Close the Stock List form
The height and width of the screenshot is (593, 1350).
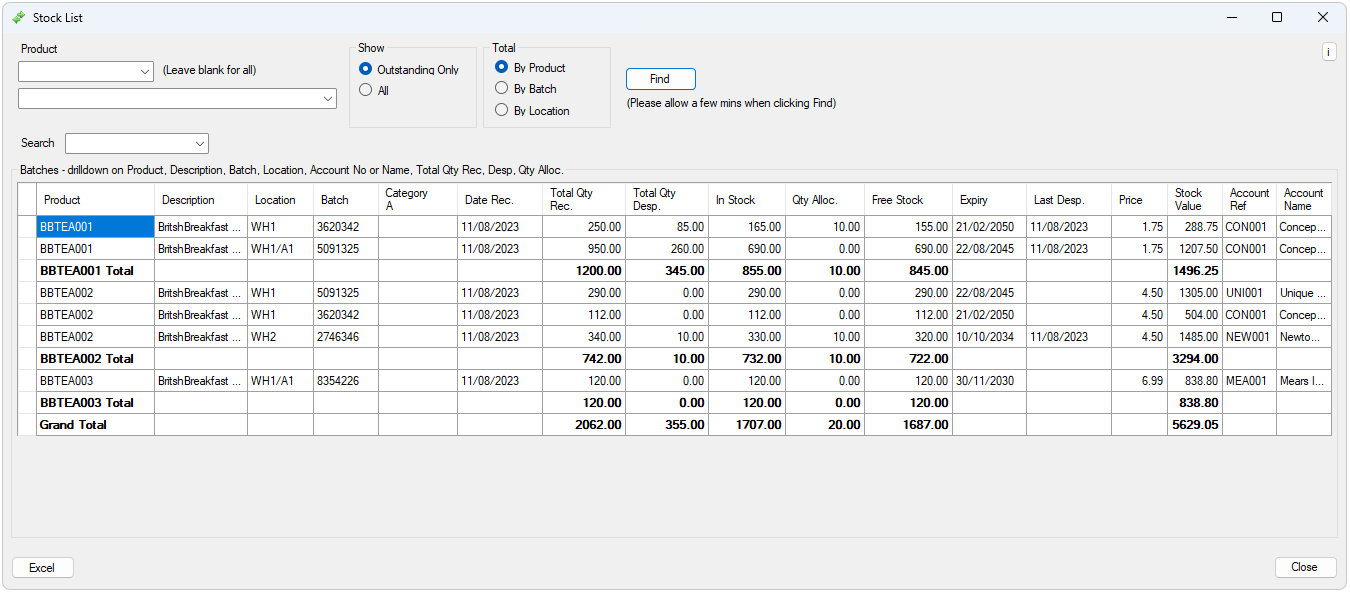(1305, 567)
